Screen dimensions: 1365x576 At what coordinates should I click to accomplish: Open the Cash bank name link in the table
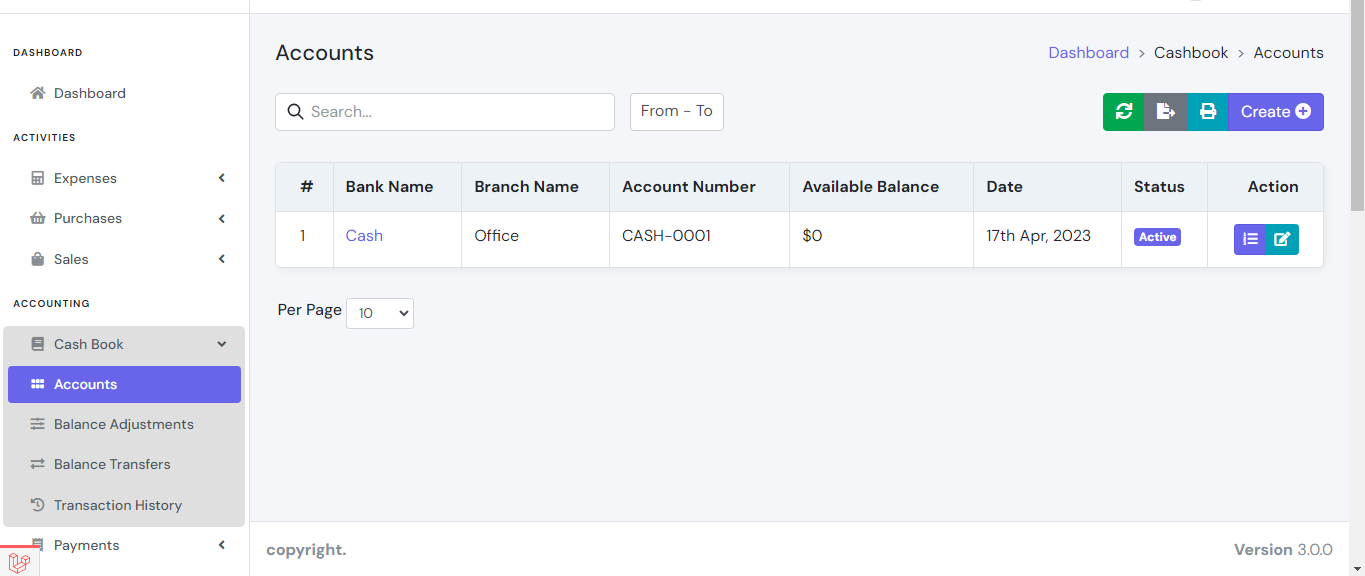pyautogui.click(x=363, y=235)
